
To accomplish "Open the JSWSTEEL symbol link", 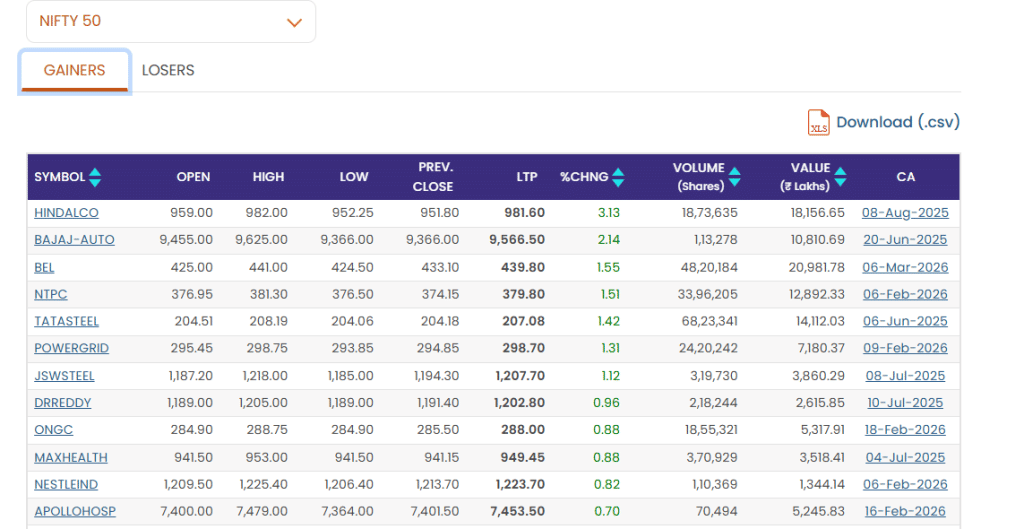I will pos(64,376).
